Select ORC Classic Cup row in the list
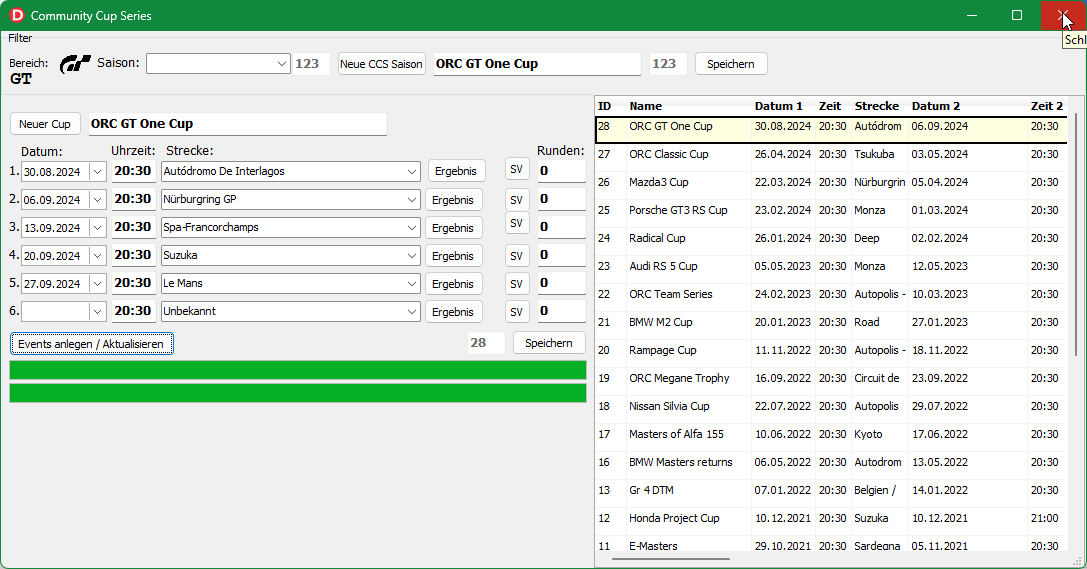 [669, 154]
